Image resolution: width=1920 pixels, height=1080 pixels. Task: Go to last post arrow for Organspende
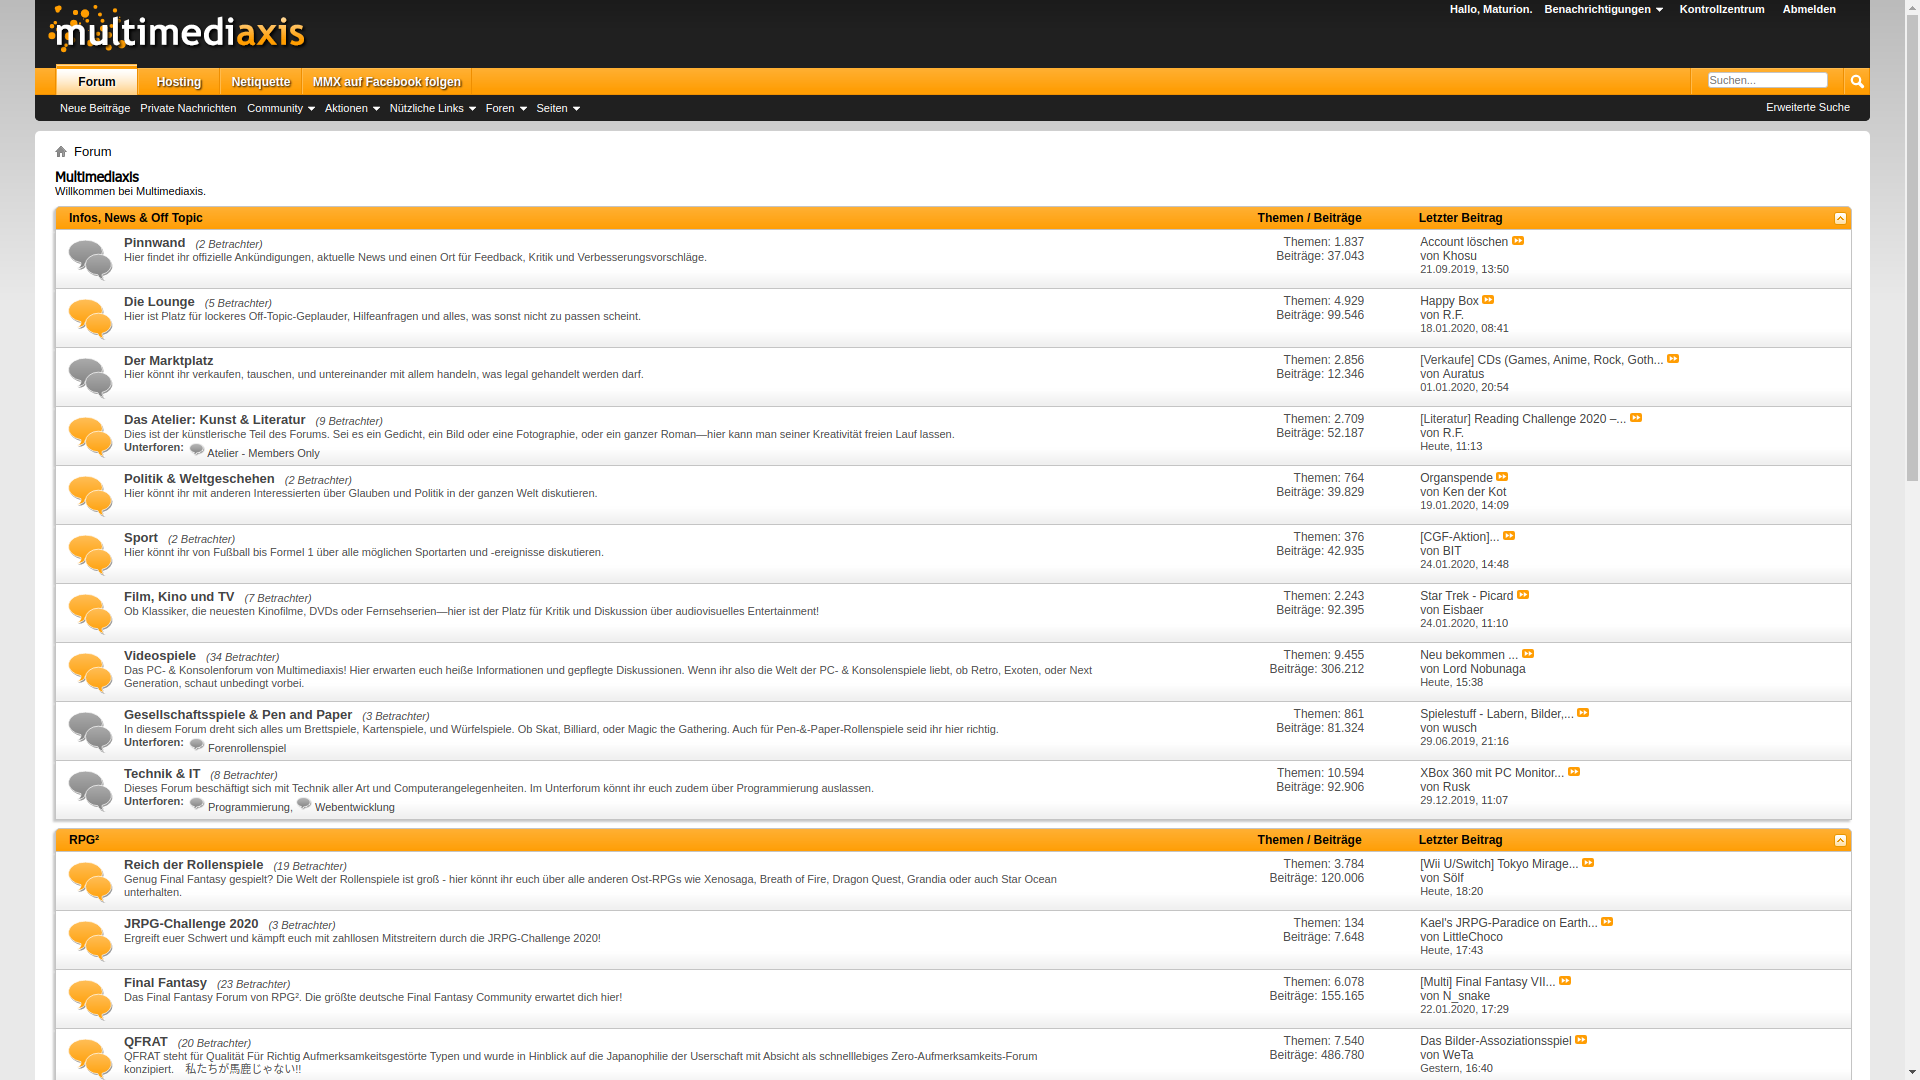(x=1502, y=477)
